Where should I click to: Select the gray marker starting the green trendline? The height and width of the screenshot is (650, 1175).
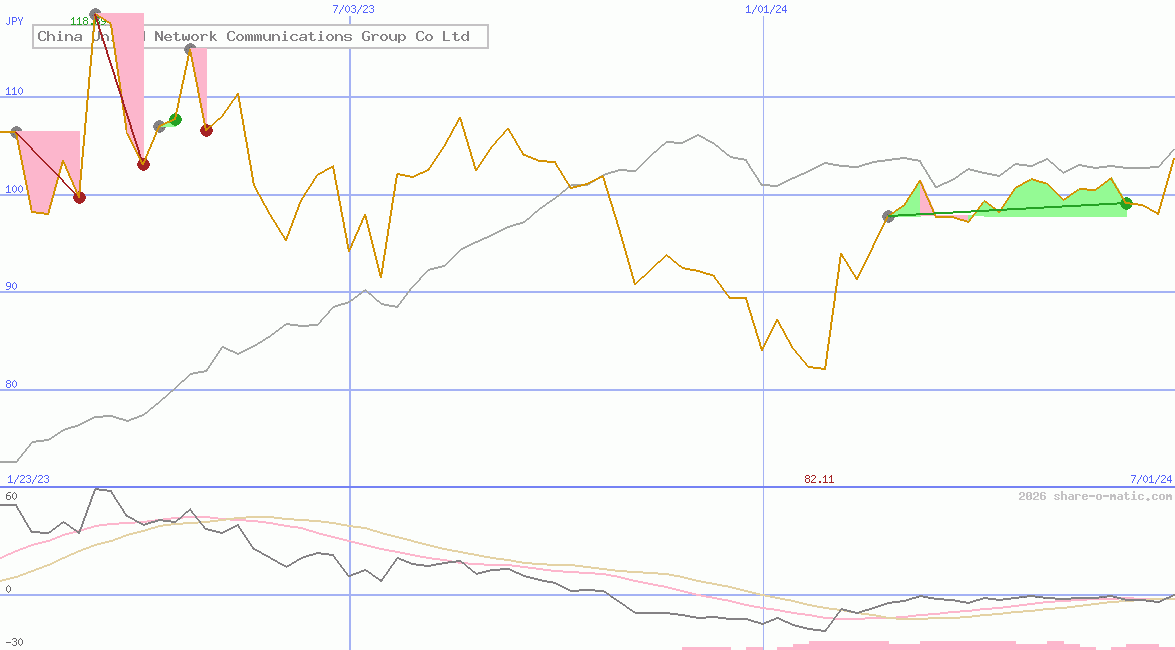click(887, 215)
